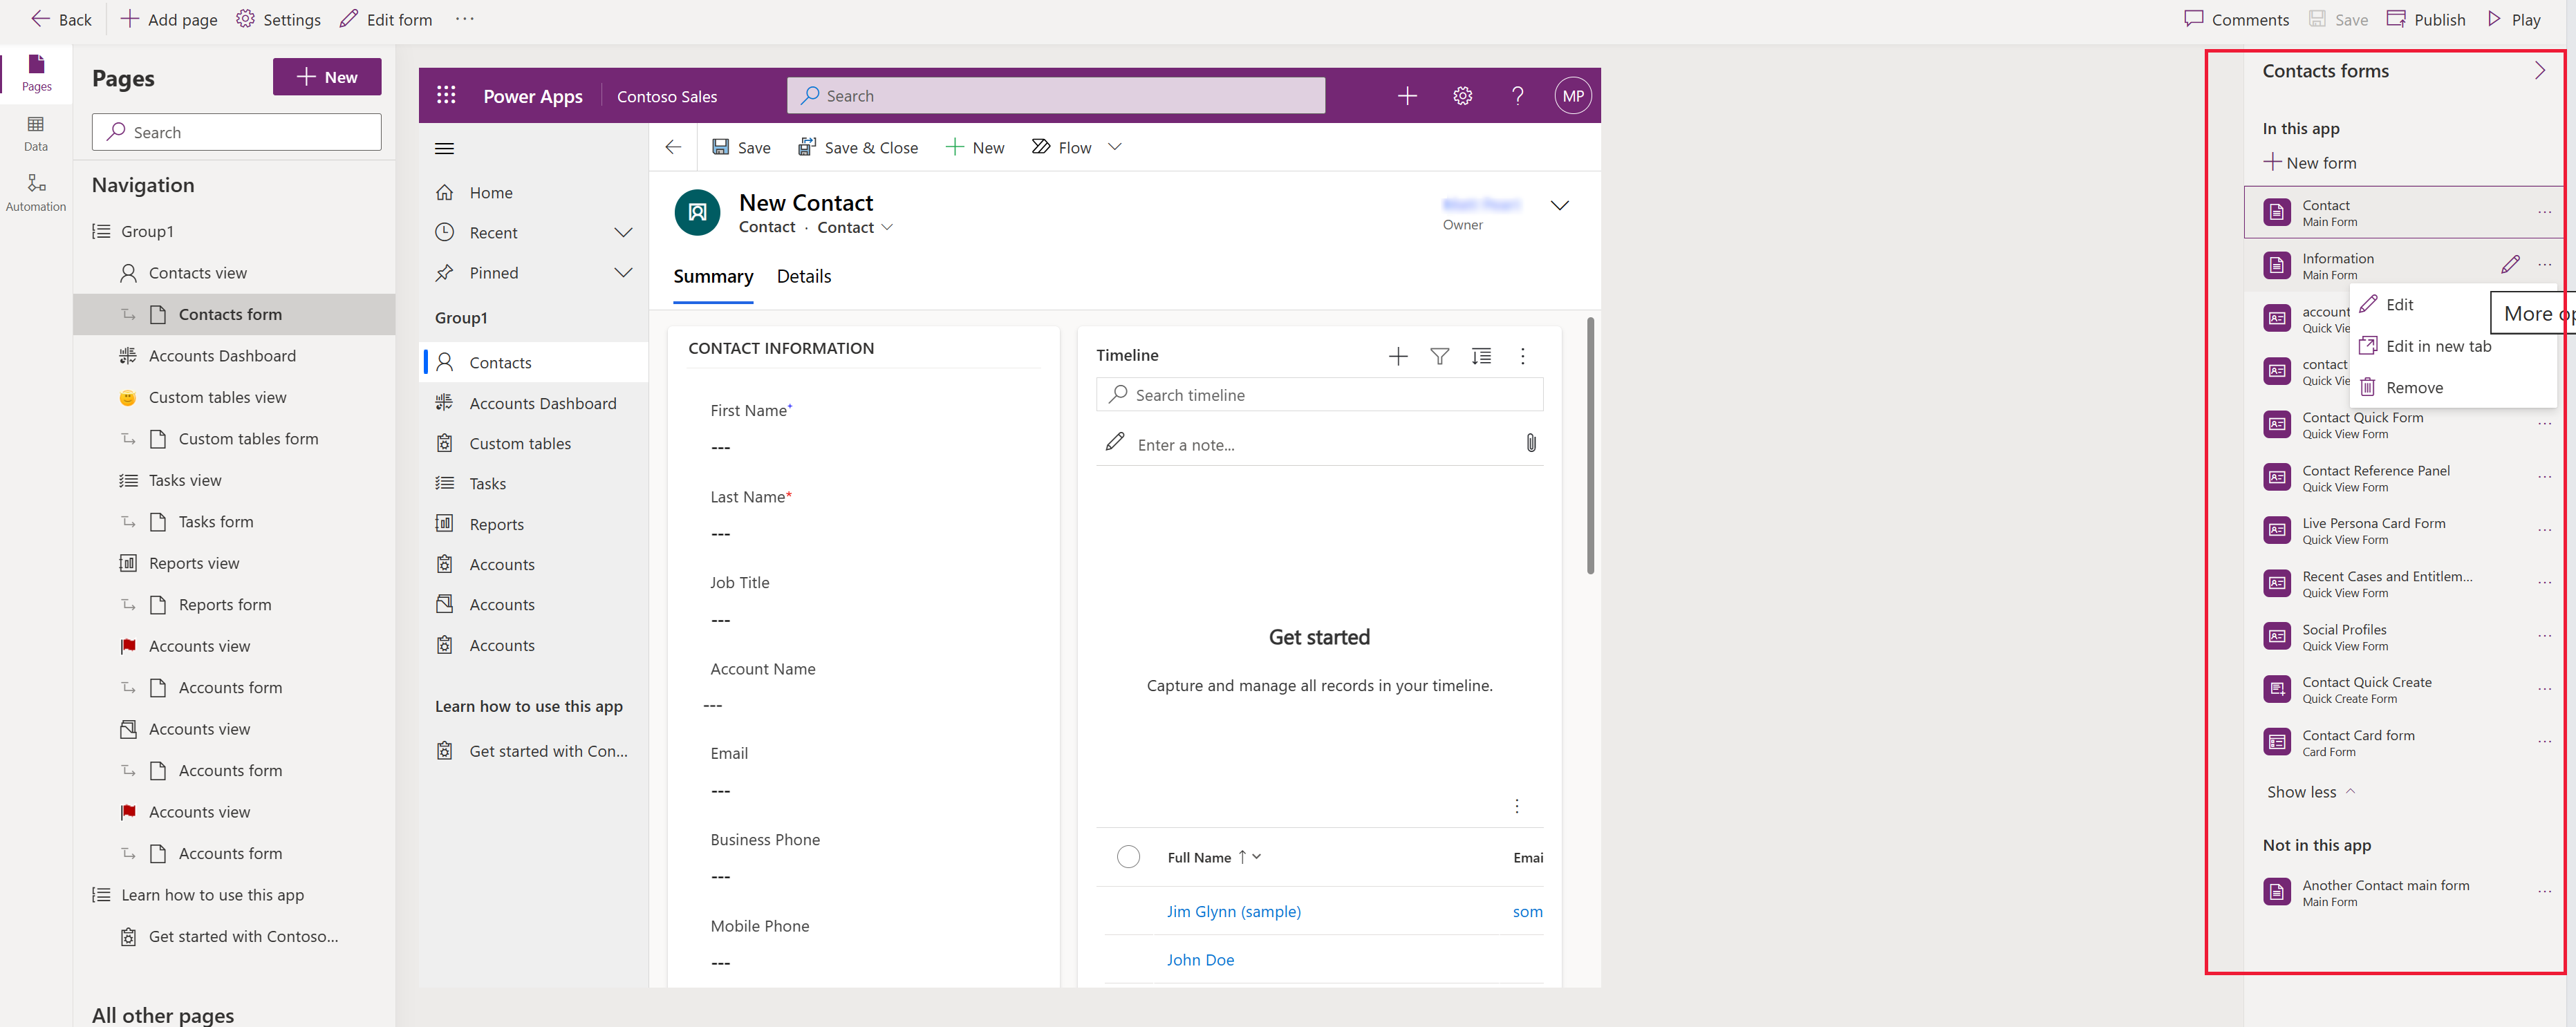The width and height of the screenshot is (2576, 1027).
Task: Click Play in top bar
Action: [2514, 19]
